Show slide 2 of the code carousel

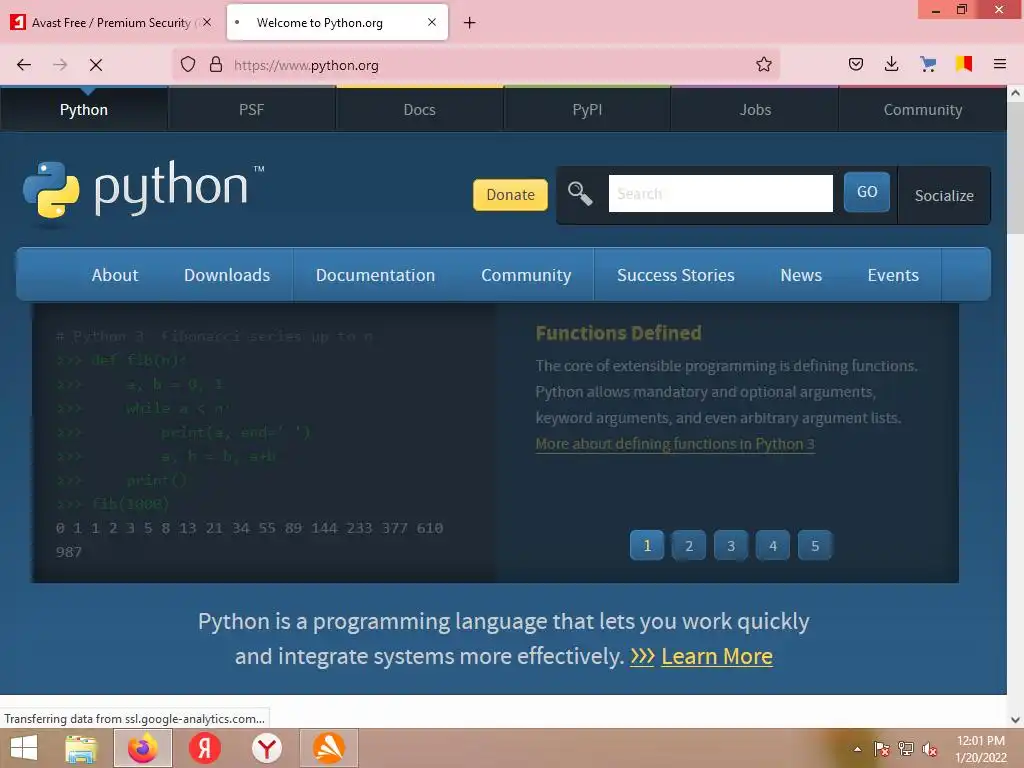[688, 545]
